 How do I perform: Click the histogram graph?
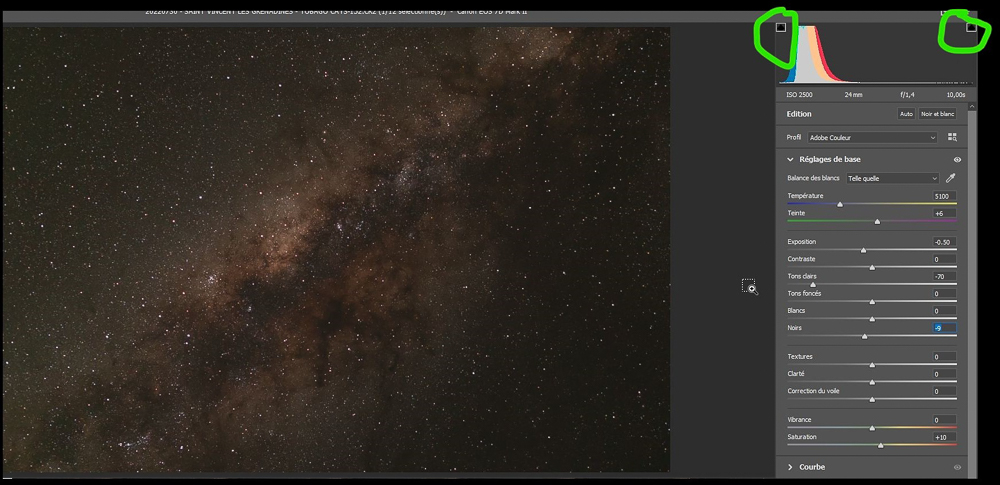875,55
